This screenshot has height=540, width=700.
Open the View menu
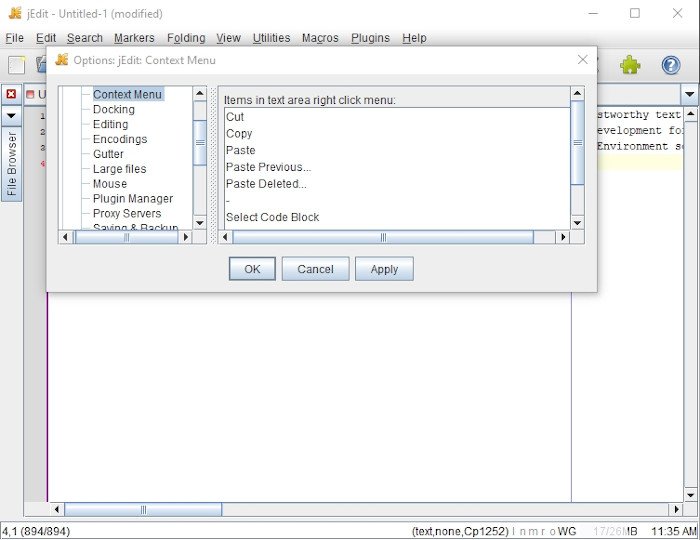point(229,38)
